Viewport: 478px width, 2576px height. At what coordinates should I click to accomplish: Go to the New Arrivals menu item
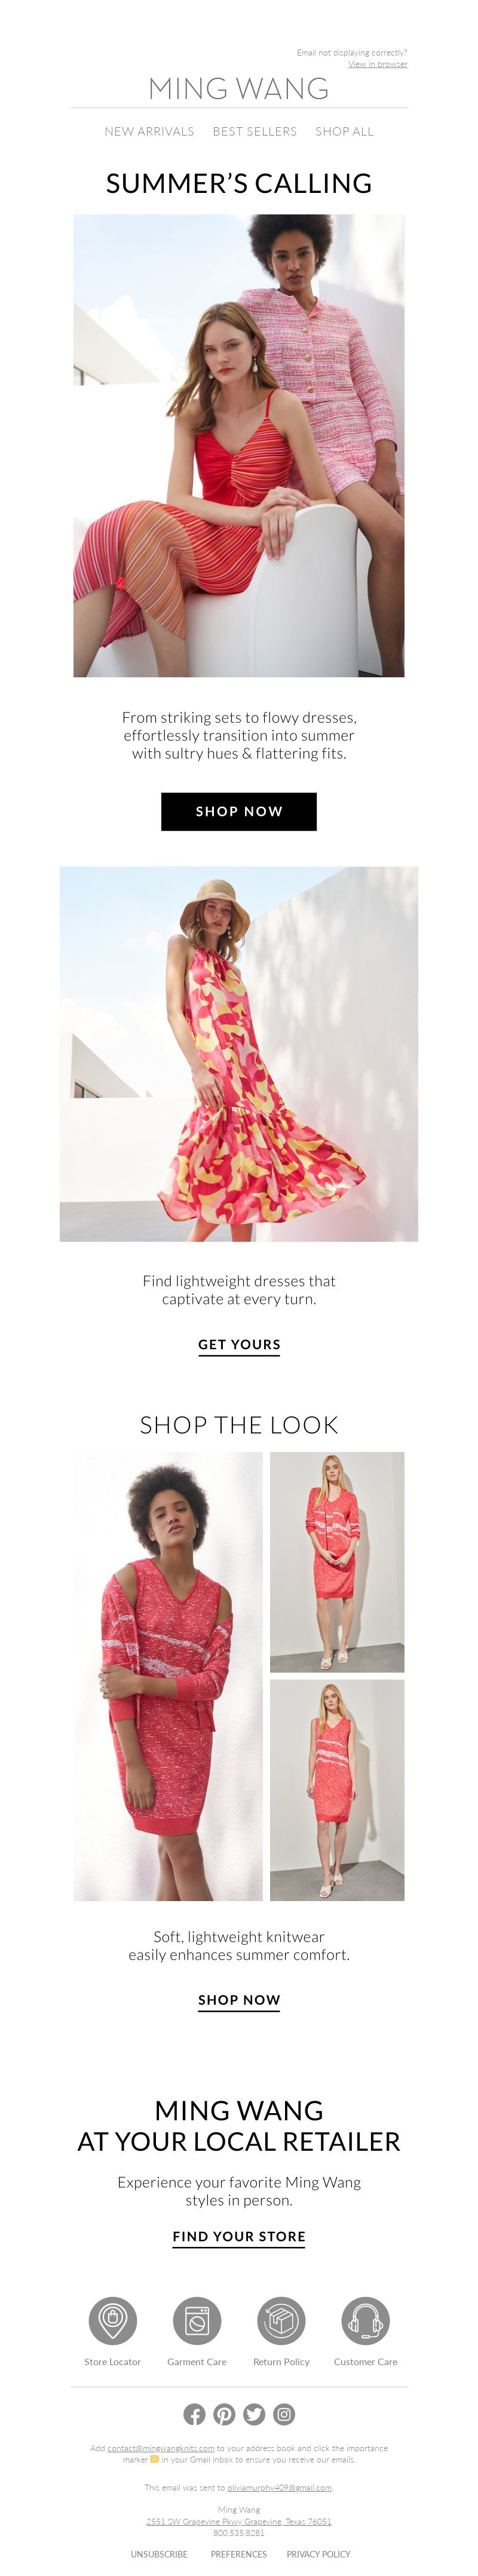tap(149, 131)
